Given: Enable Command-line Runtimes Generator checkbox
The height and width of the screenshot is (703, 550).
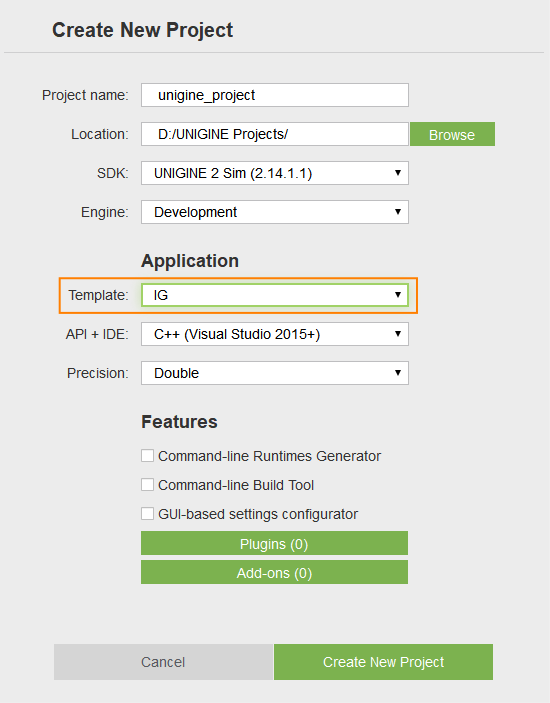Looking at the screenshot, I should coord(147,456).
